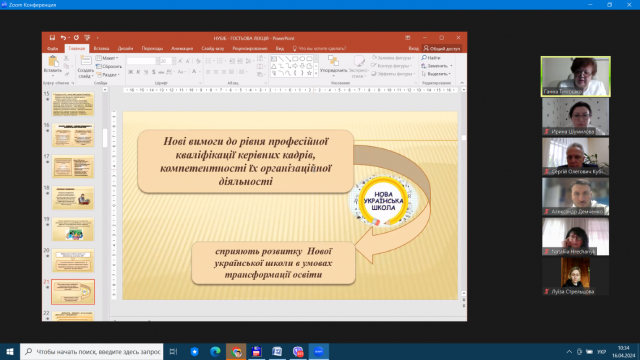Insert triangle shape from shapes gallery
This screenshot has height=360, width=640.
coord(274,66)
